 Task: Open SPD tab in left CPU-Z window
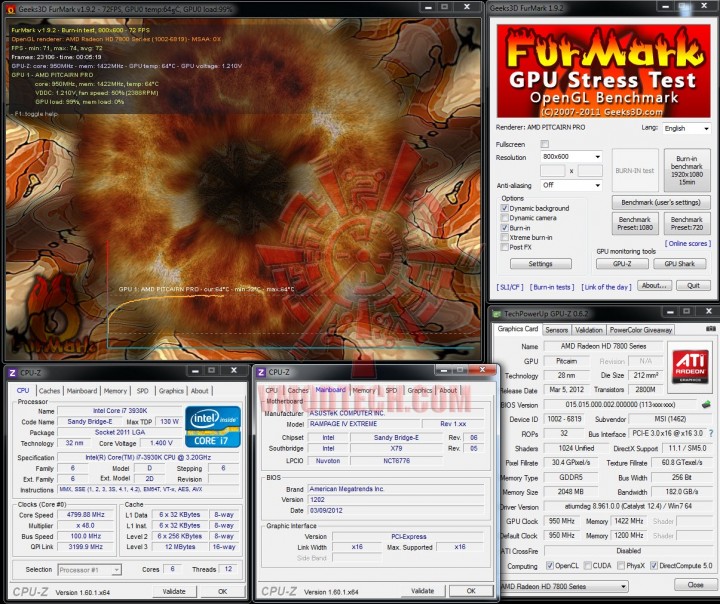pyautogui.click(x=142, y=391)
